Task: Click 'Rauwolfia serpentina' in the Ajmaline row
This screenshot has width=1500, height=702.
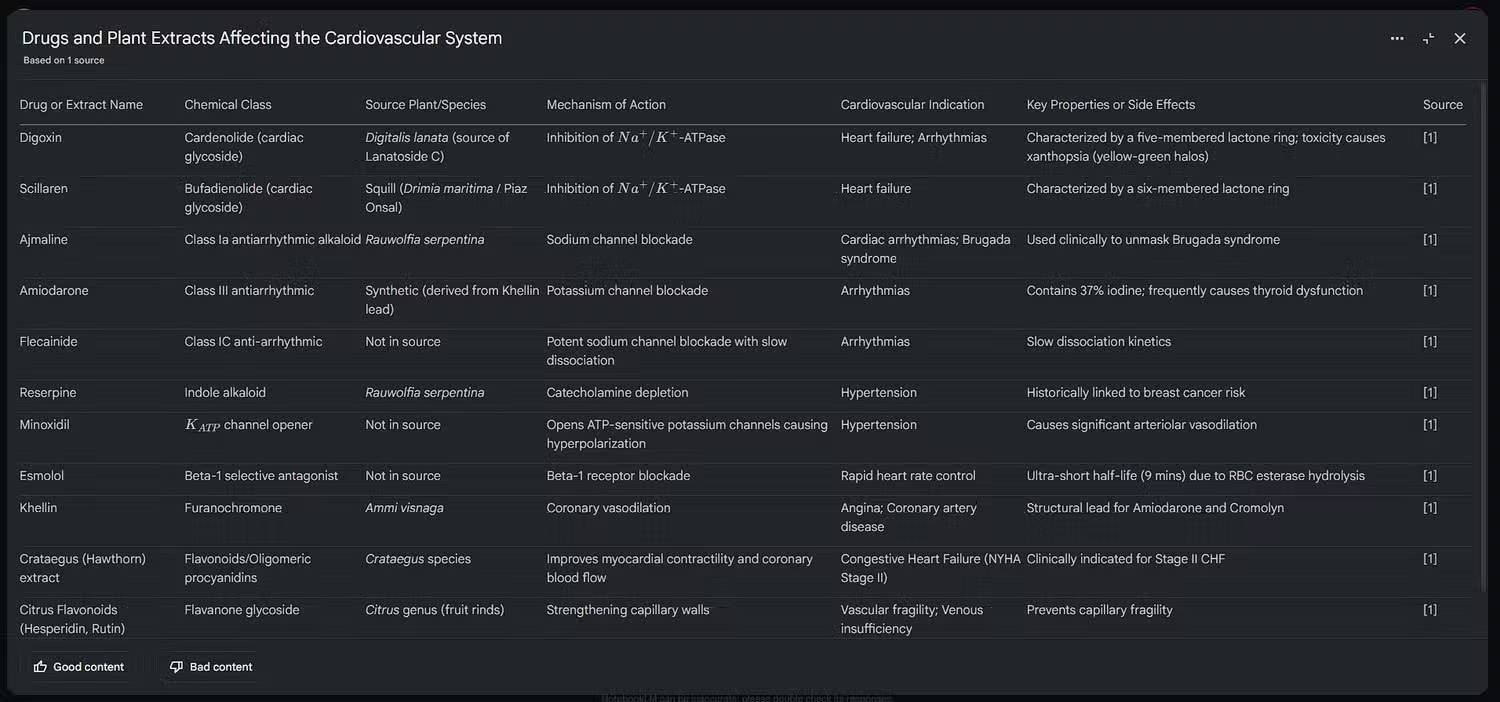Action: coord(425,239)
